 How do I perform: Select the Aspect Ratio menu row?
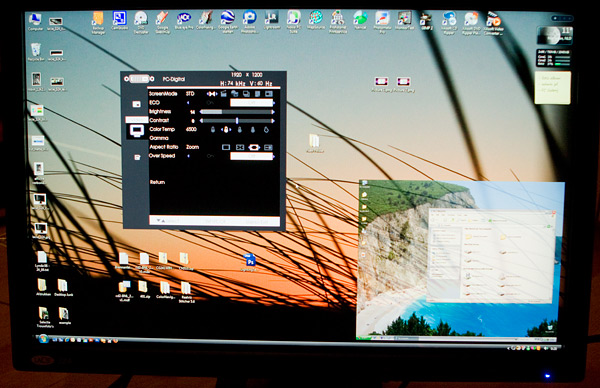tap(211, 147)
